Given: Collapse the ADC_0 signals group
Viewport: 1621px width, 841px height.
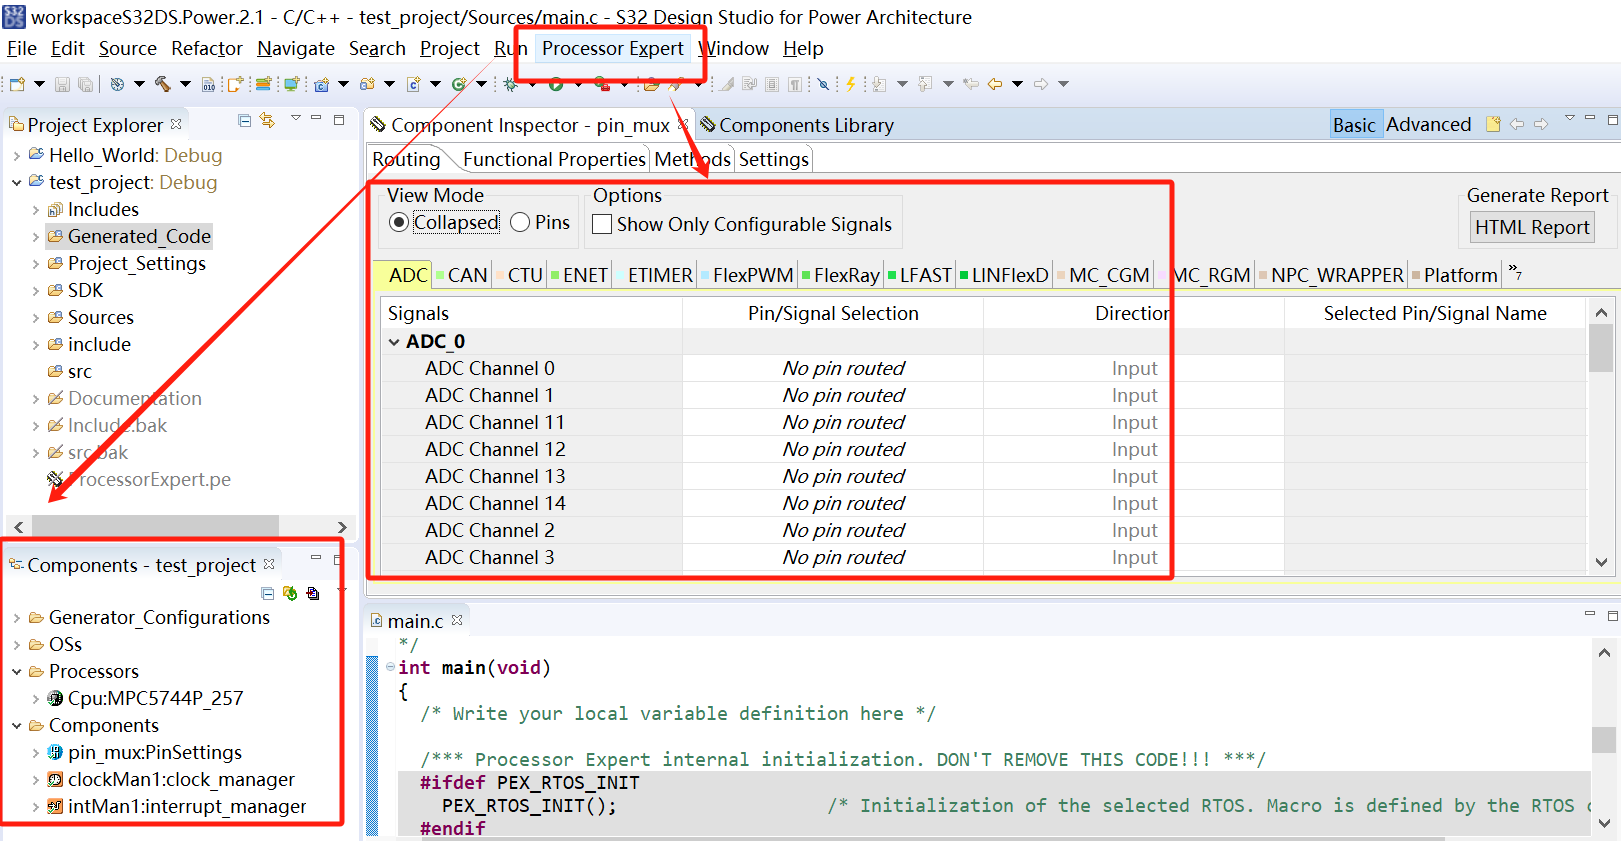Looking at the screenshot, I should [394, 342].
